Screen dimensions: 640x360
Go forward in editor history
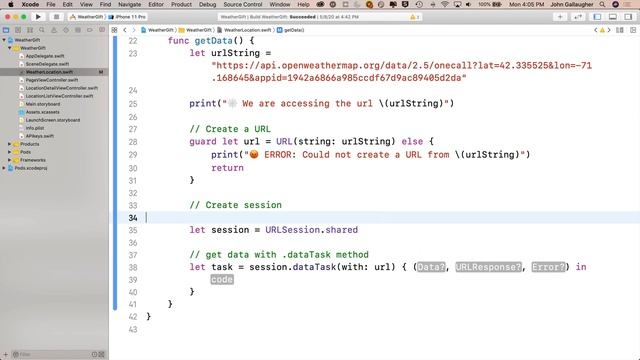133,30
